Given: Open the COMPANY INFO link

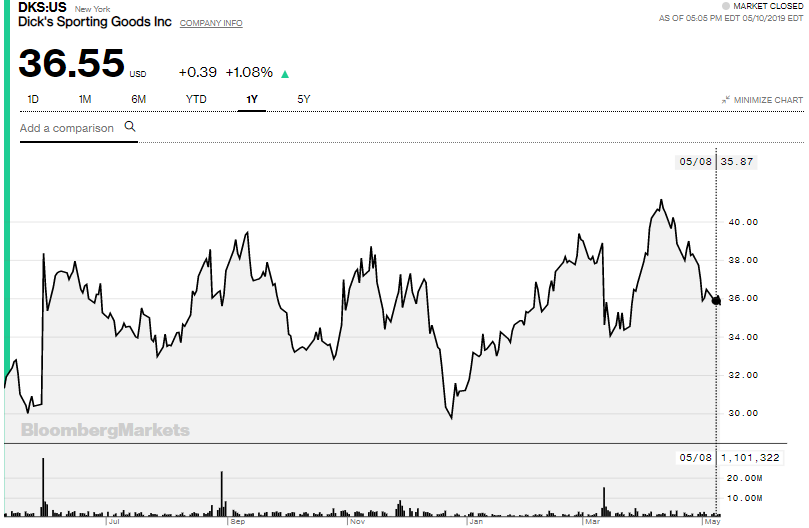Looking at the screenshot, I should click(211, 23).
